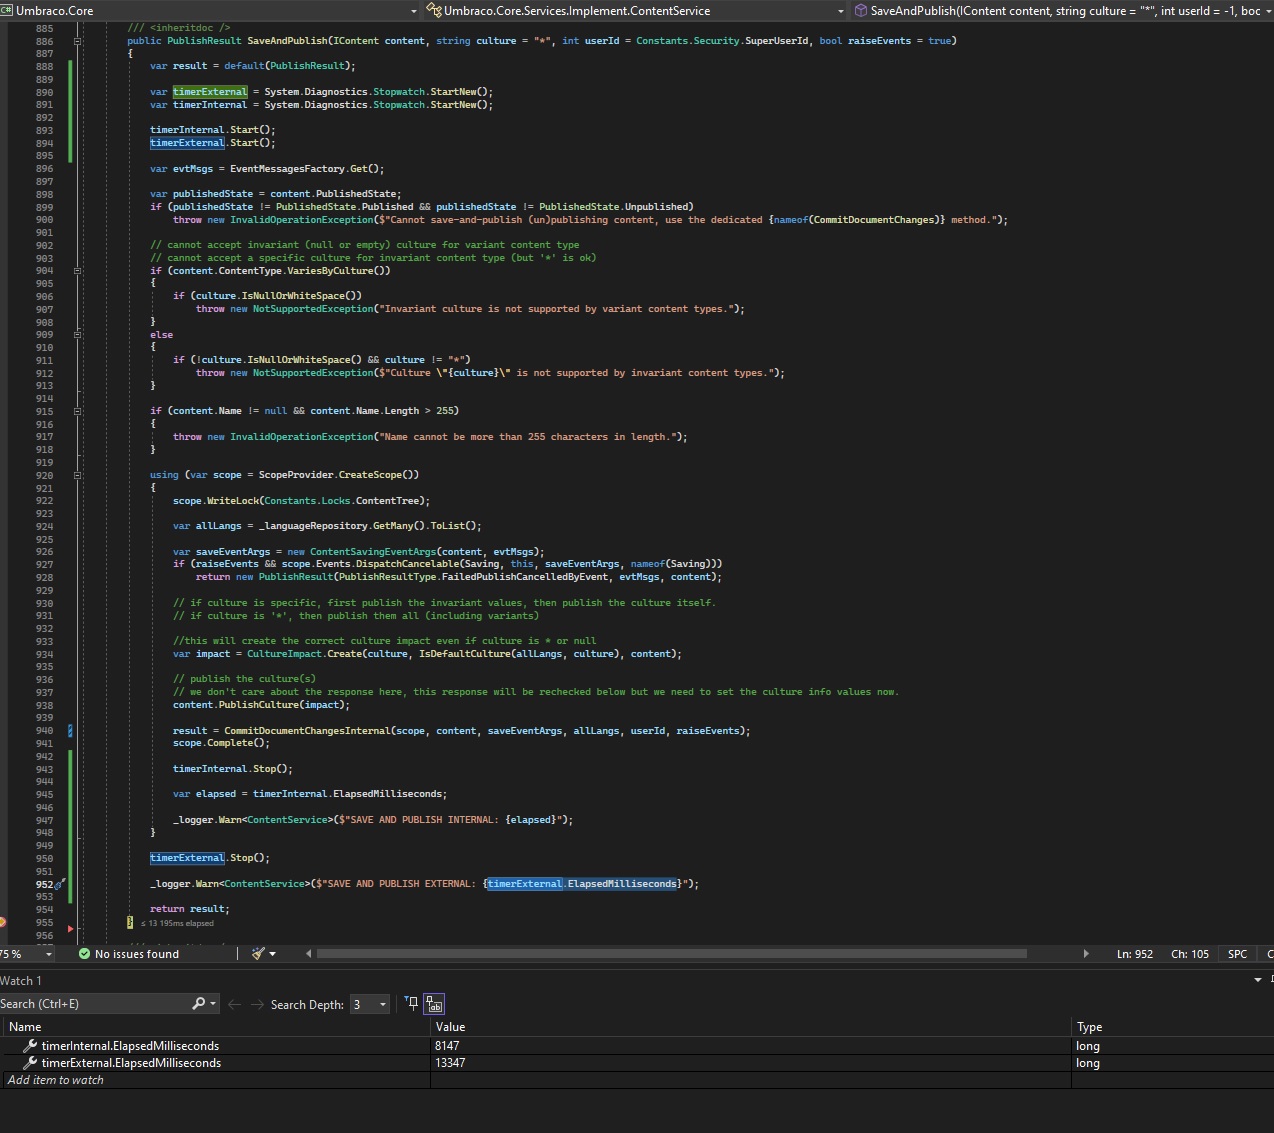Collapse the SaveAndPublish method at line 886
Screen dimensions: 1274x1133
click(x=77, y=41)
